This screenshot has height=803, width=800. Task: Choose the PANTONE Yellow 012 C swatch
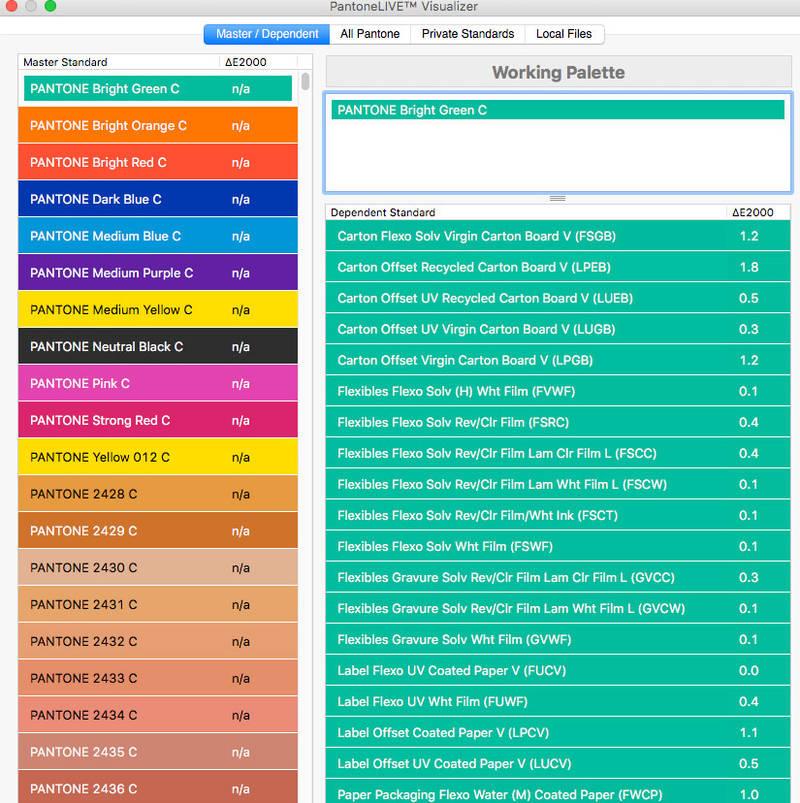pos(158,457)
